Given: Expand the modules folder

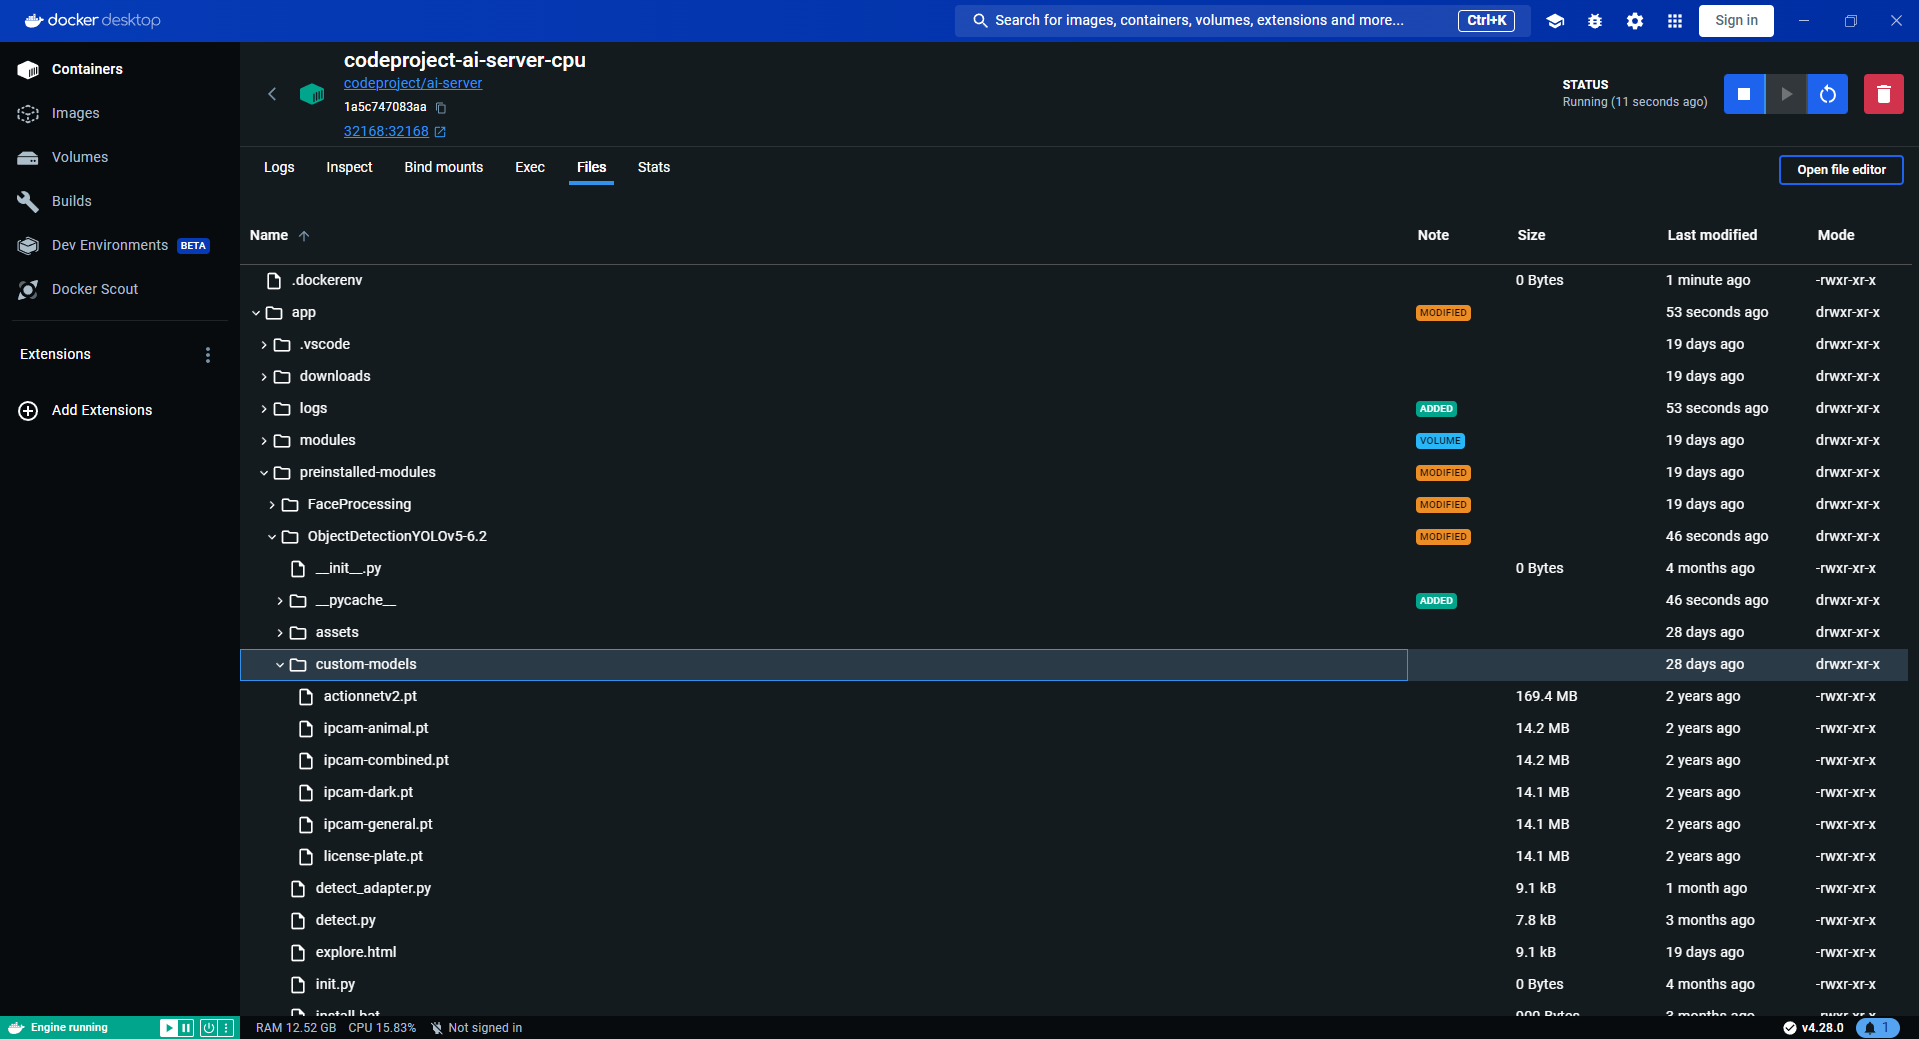Looking at the screenshot, I should (x=264, y=441).
